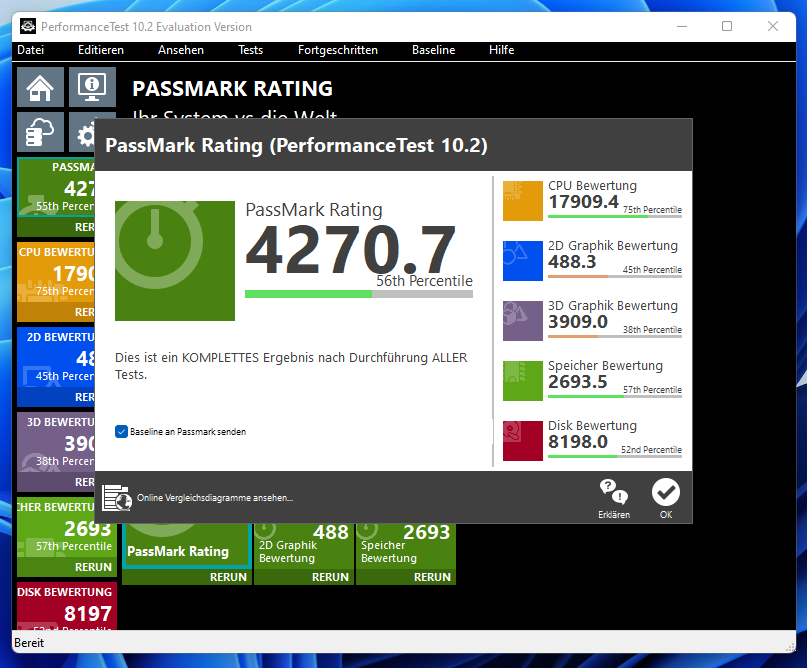Select the orange CPU Bewertung icon

point(521,201)
